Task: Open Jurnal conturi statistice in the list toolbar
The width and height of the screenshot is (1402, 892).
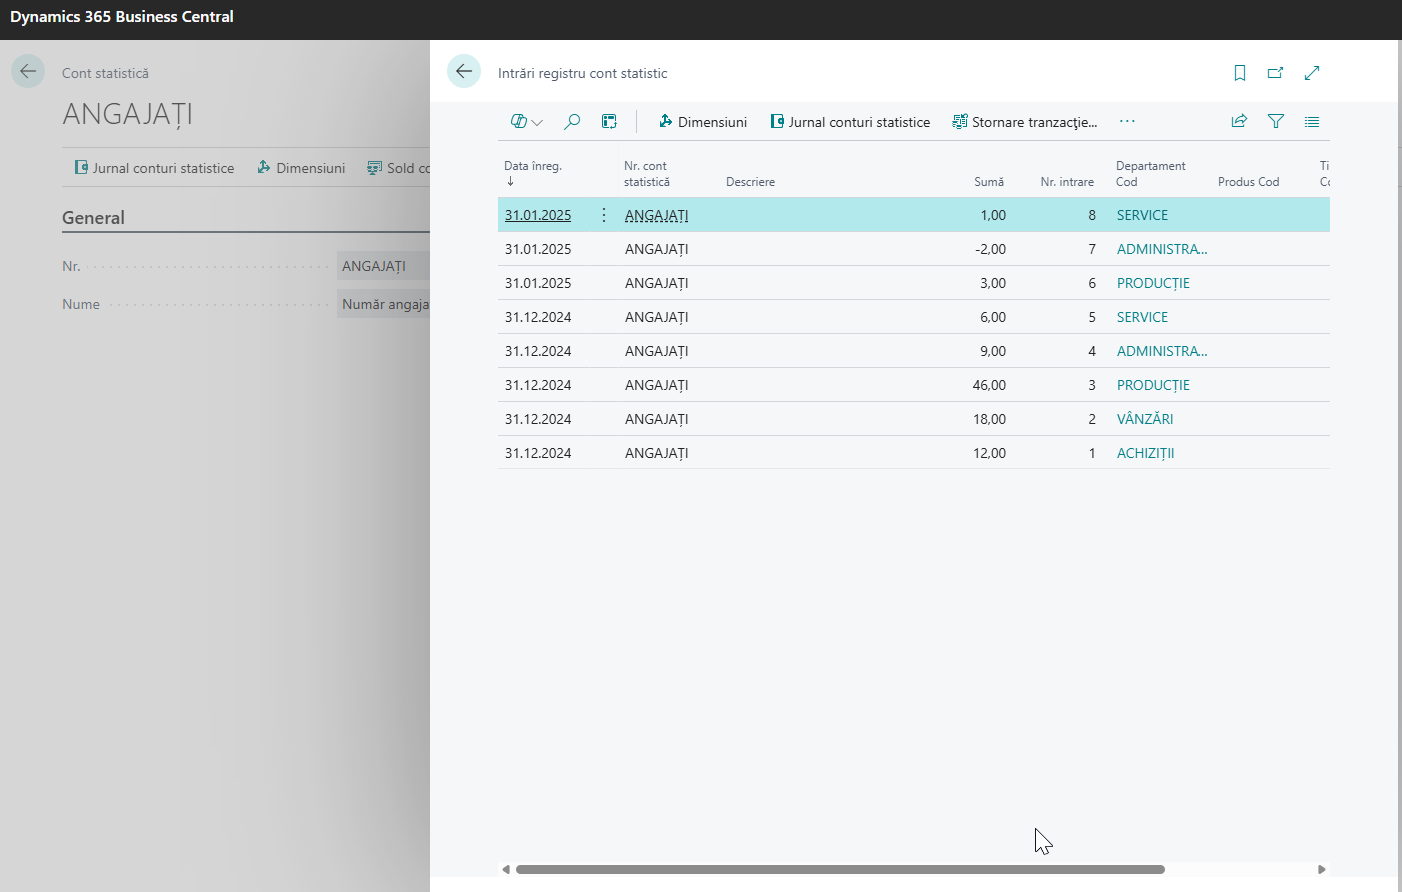Action: 850,122
